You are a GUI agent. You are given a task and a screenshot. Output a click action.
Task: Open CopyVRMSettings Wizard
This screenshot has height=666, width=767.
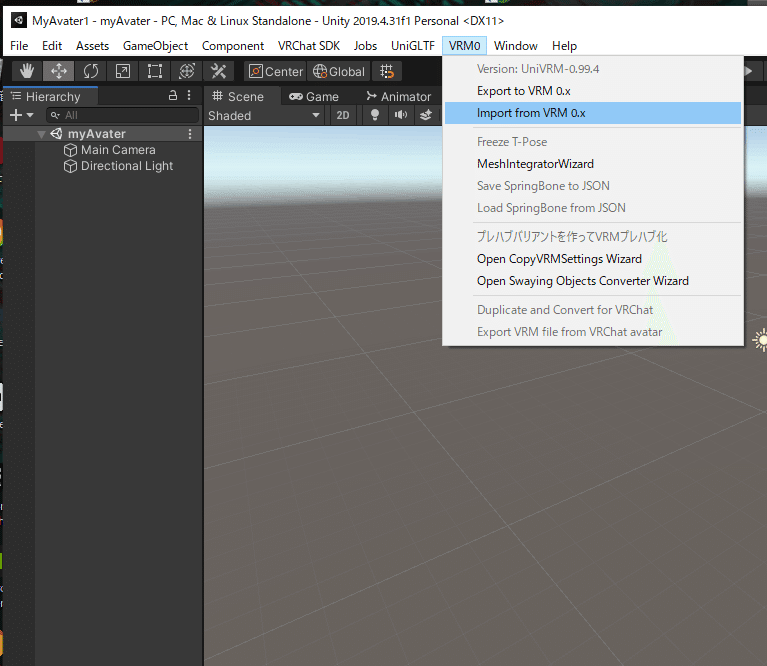tap(593, 259)
